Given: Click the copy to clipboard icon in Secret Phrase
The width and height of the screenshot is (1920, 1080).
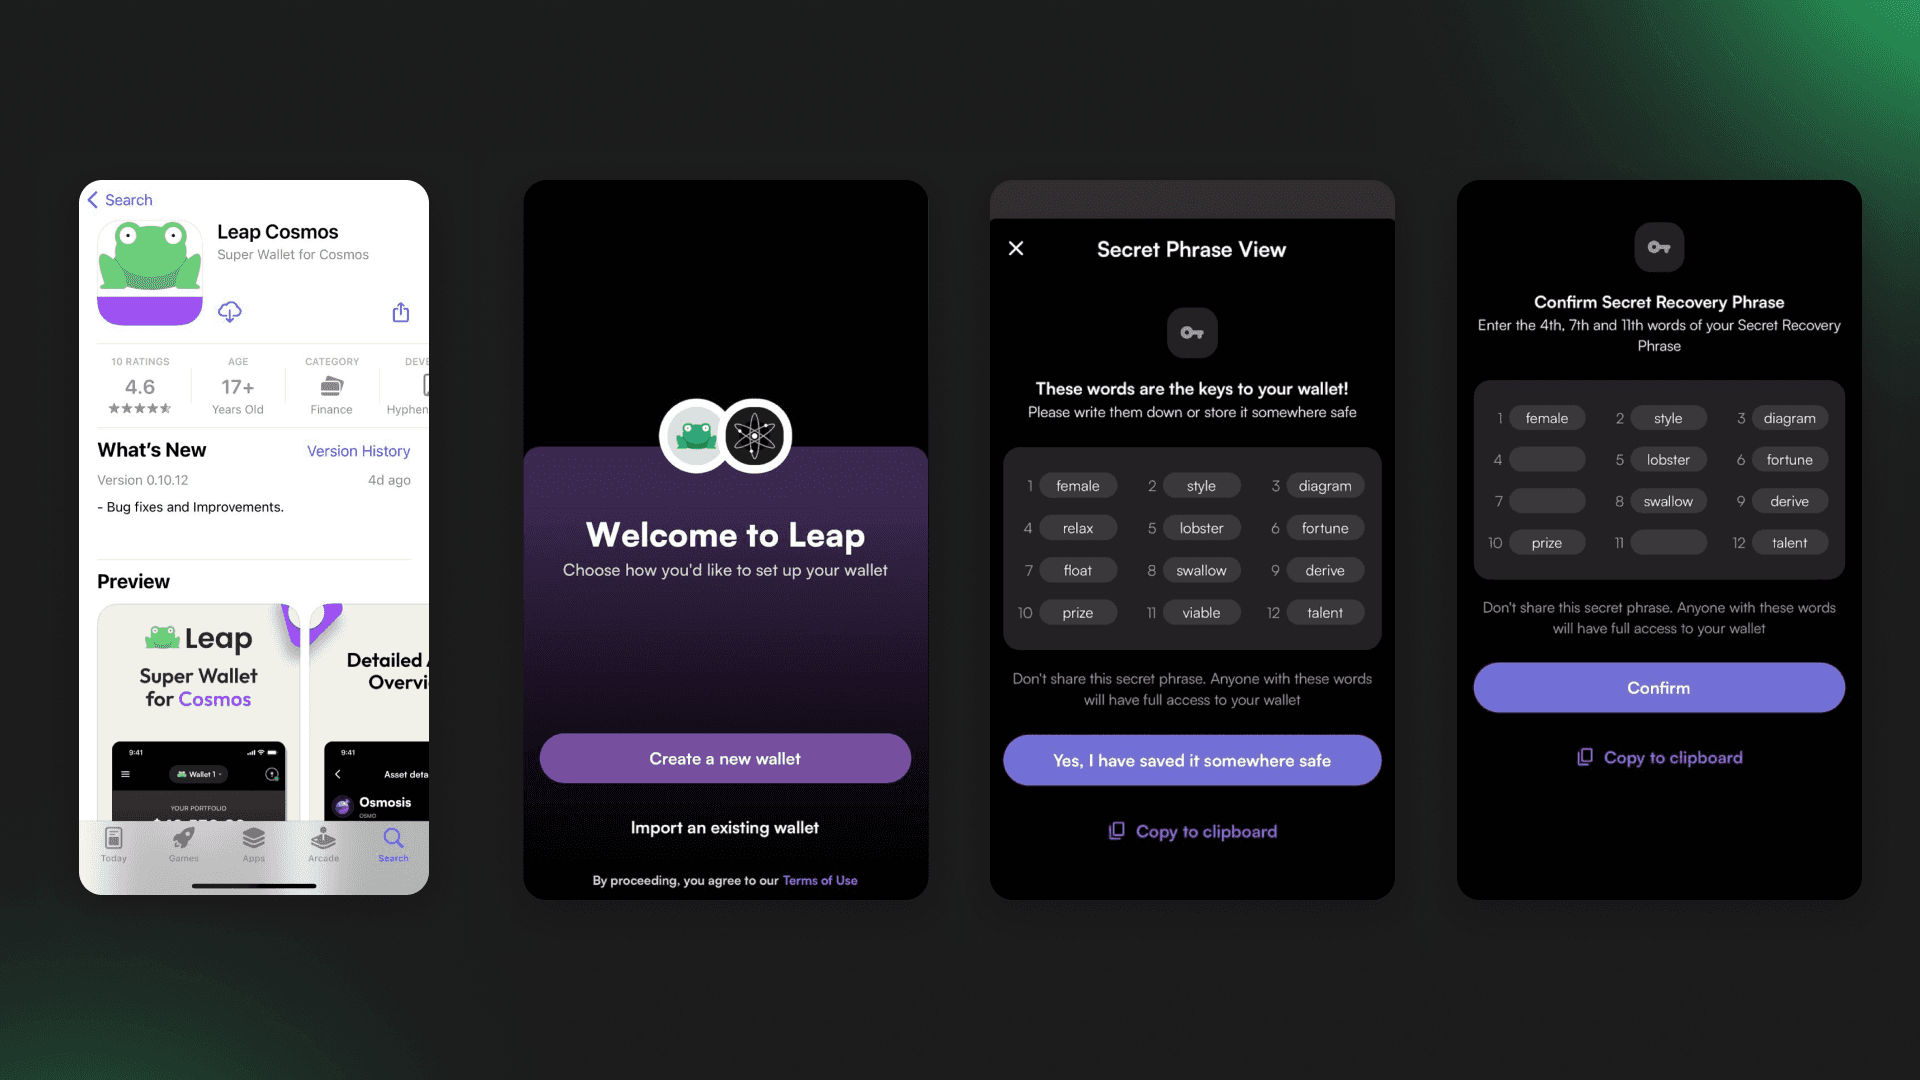Looking at the screenshot, I should (1117, 831).
